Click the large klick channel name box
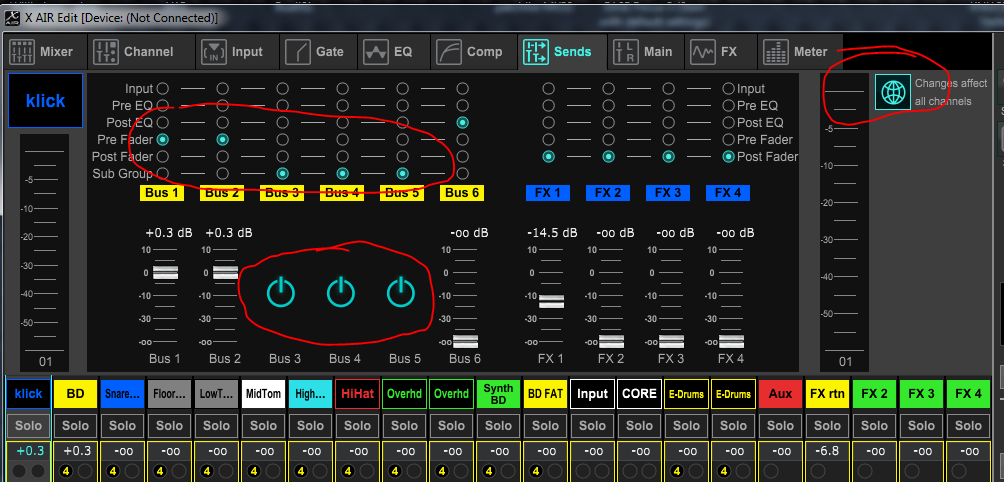This screenshot has height=482, width=1004. 45,100
